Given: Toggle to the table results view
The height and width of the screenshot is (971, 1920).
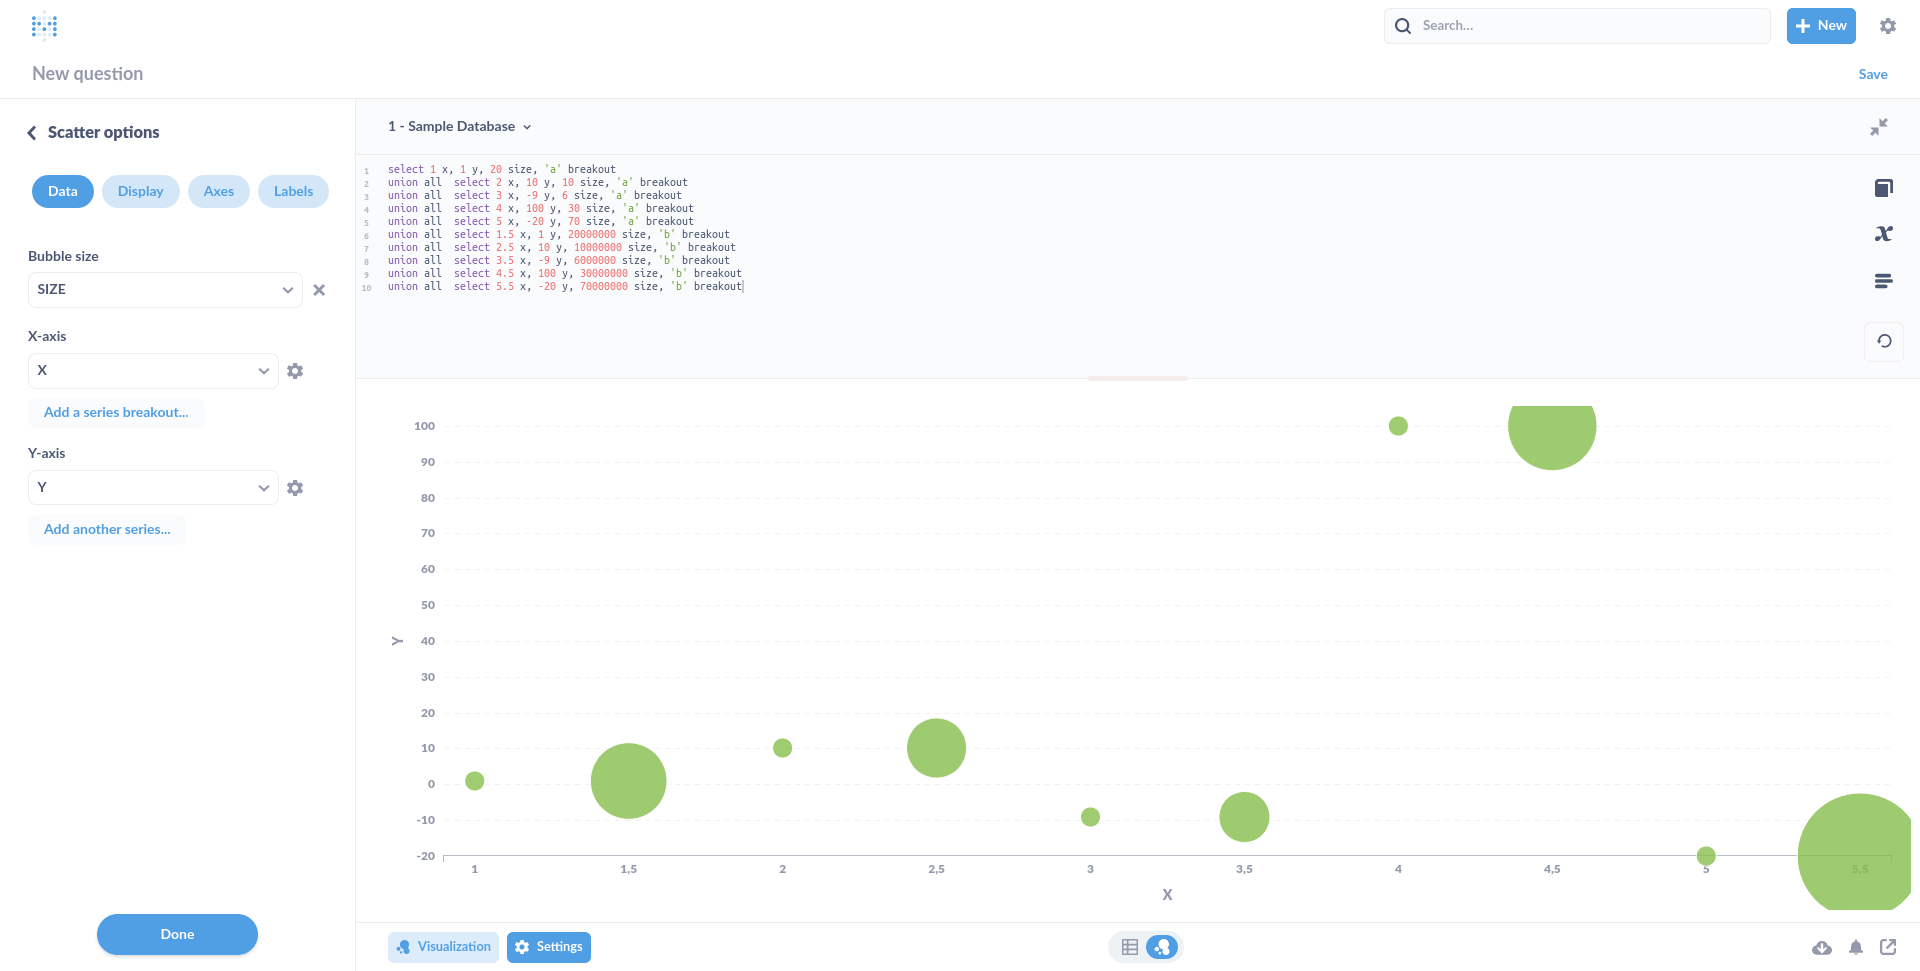Looking at the screenshot, I should 1130,946.
